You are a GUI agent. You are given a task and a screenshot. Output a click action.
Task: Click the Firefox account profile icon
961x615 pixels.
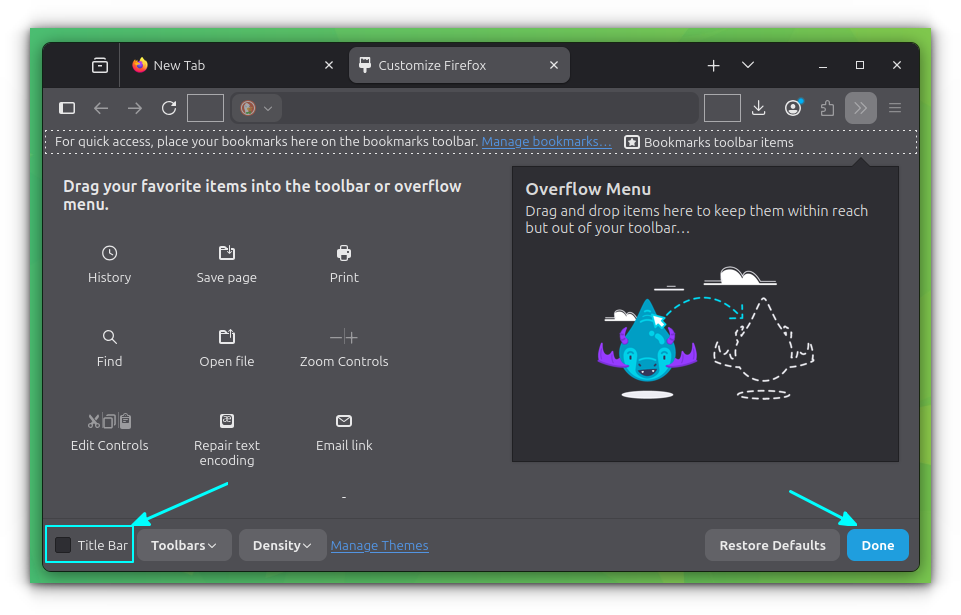tap(793, 108)
